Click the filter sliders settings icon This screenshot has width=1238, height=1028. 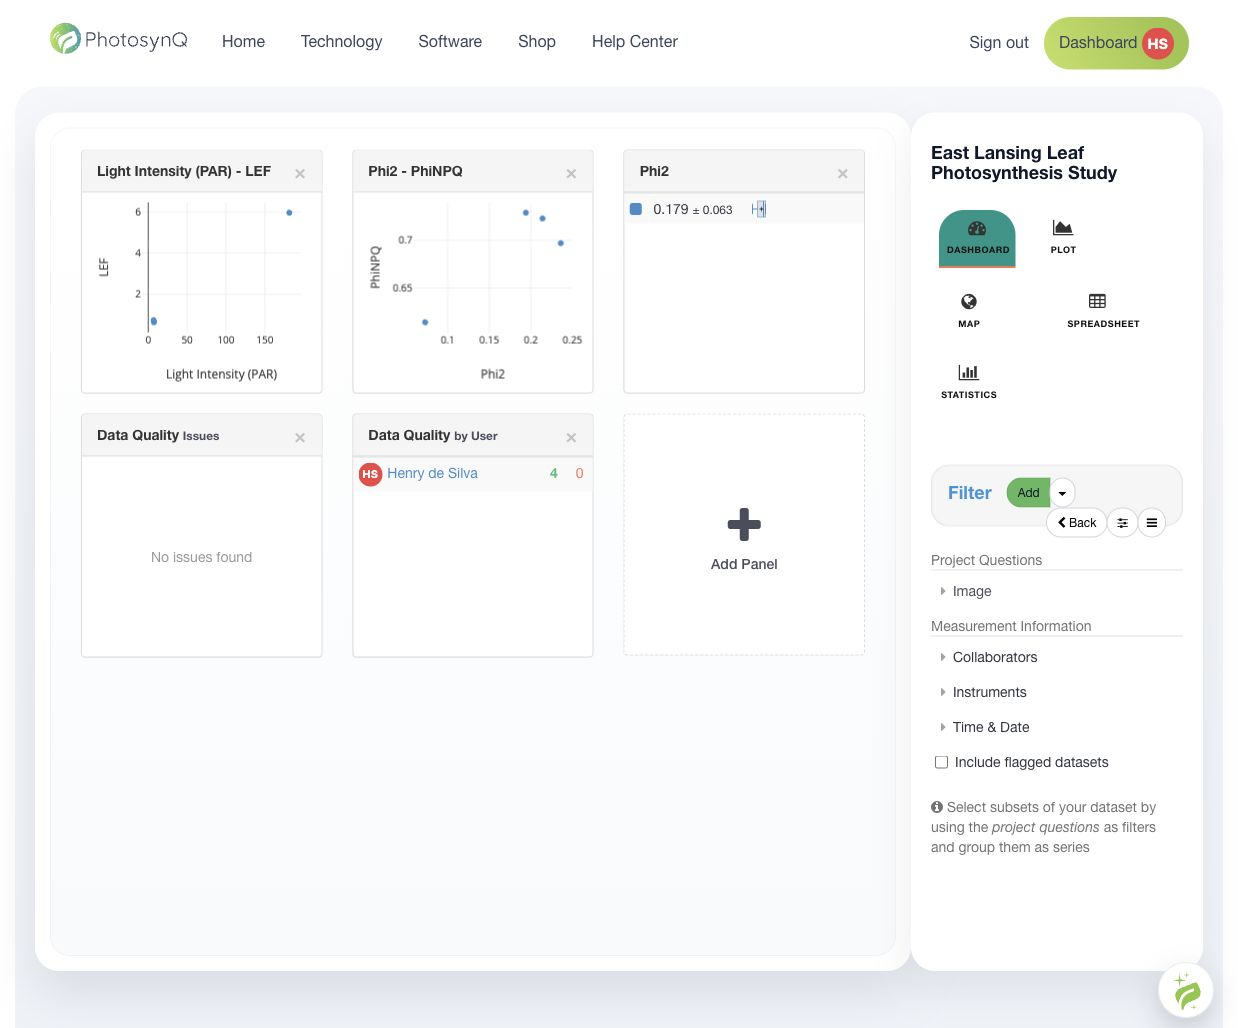[x=1122, y=523]
